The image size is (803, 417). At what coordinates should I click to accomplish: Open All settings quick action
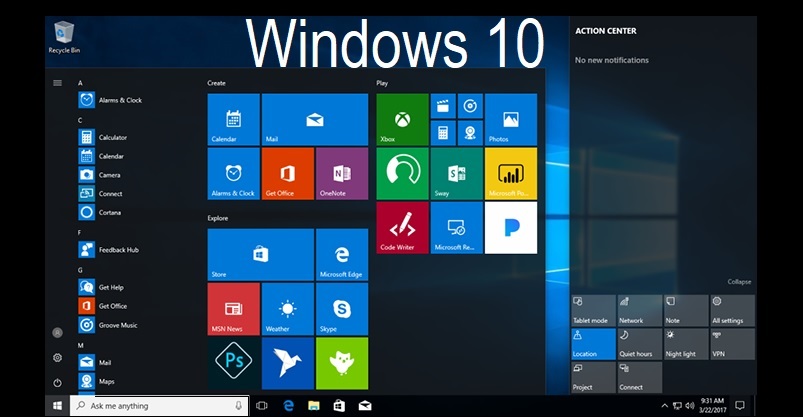[x=732, y=310]
